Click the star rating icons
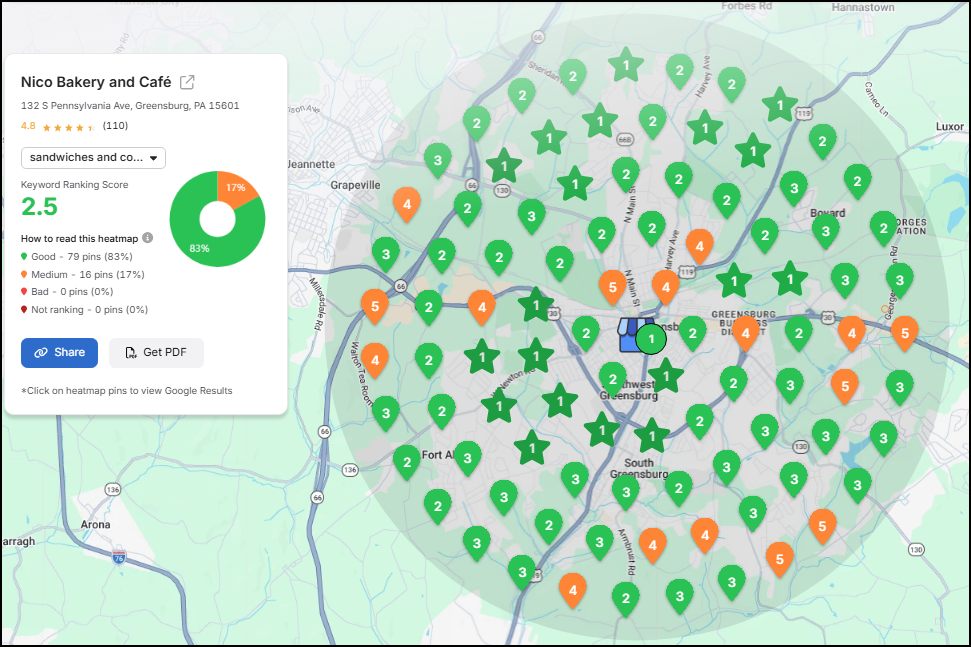971x647 pixels. [68, 127]
